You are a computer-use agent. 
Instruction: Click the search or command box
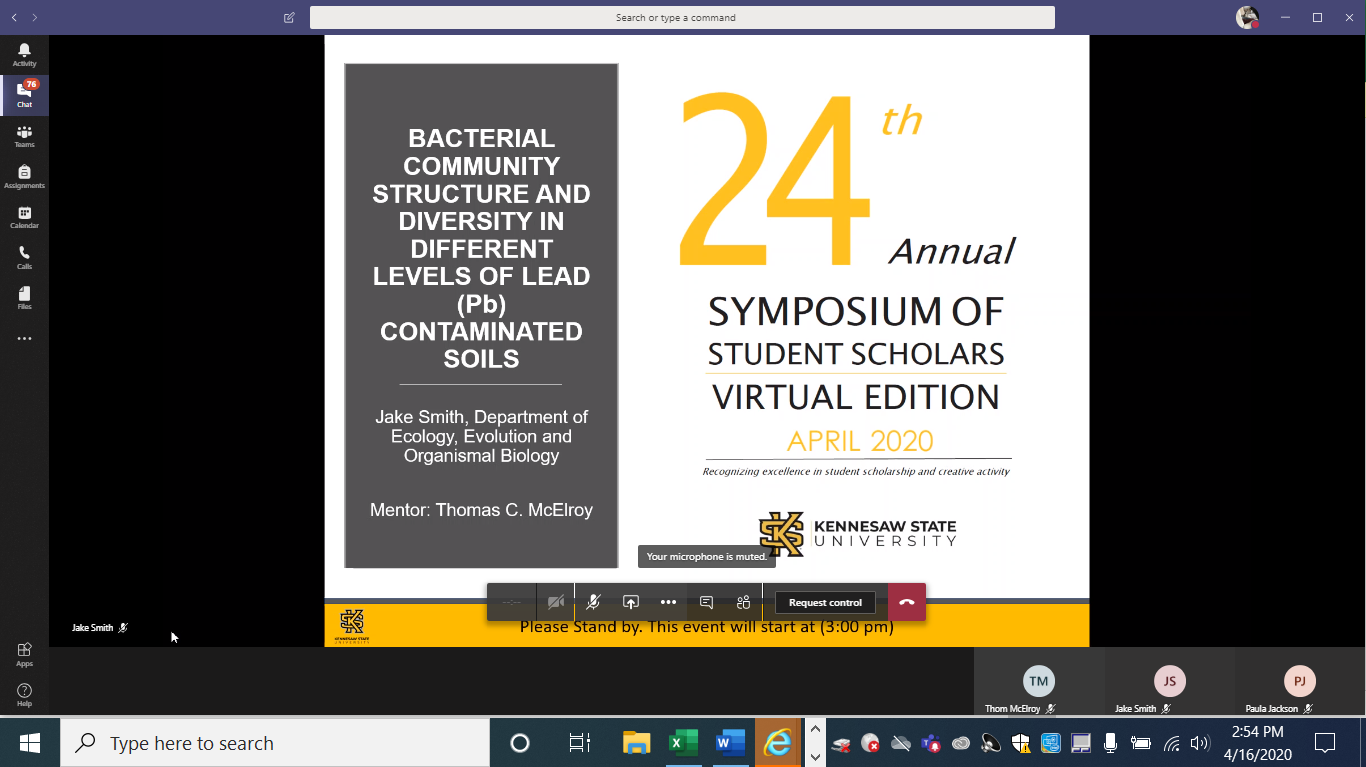(x=682, y=17)
